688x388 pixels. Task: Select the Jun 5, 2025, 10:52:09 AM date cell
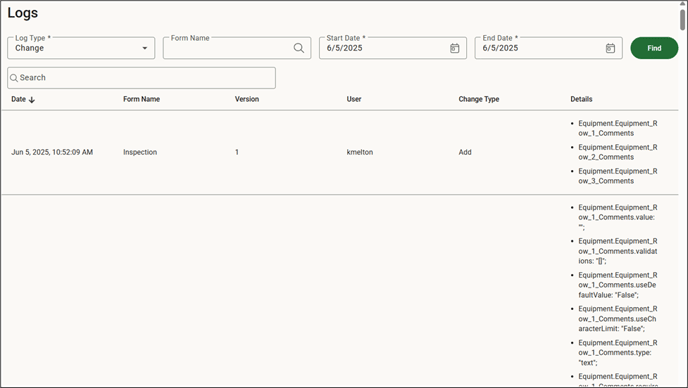(52, 152)
